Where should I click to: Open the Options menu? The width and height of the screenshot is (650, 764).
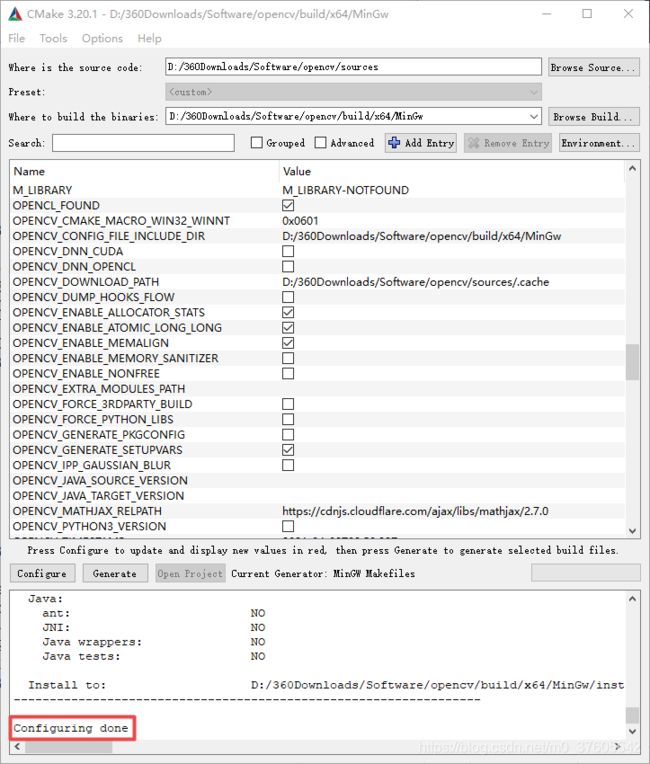click(x=102, y=38)
